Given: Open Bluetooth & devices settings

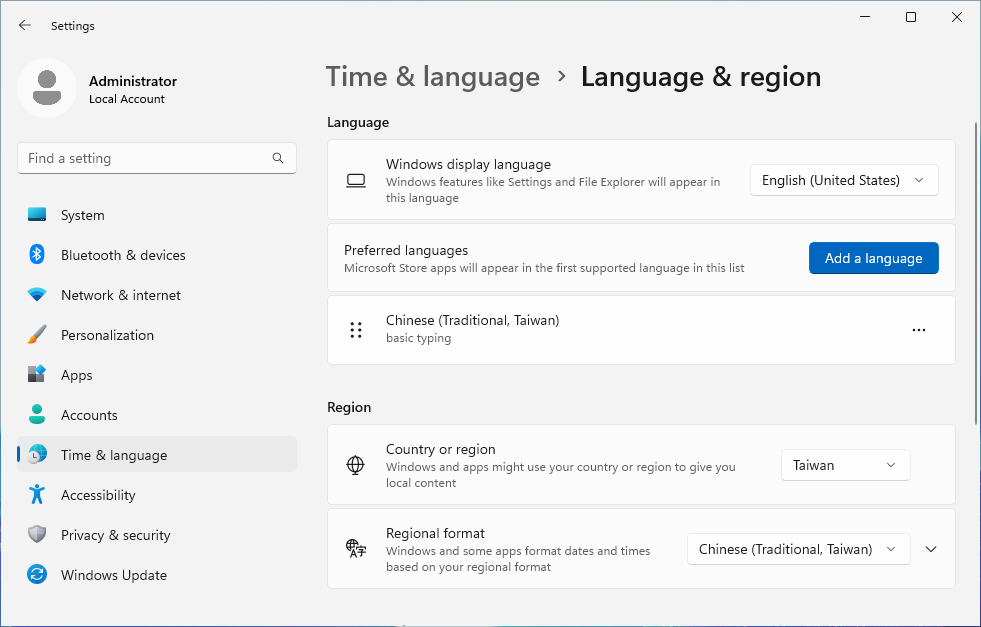Looking at the screenshot, I should (156, 255).
